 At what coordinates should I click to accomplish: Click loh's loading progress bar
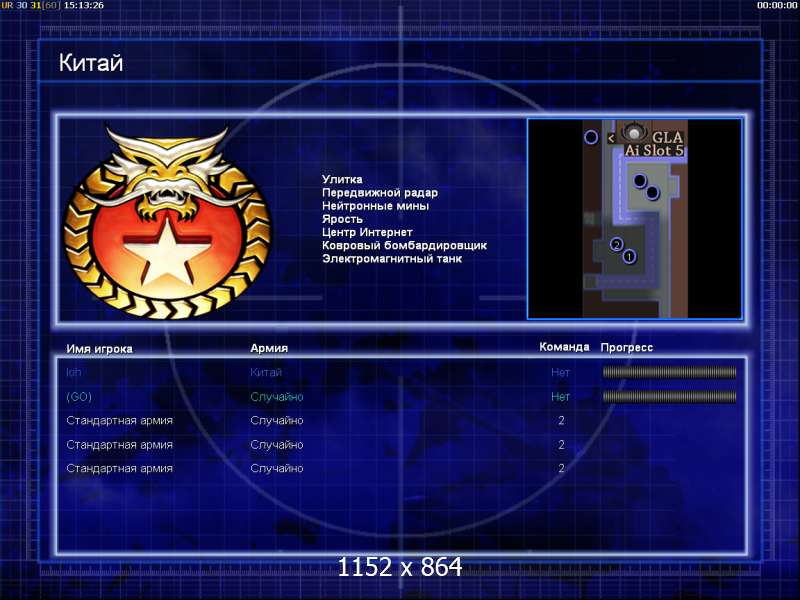pos(669,372)
